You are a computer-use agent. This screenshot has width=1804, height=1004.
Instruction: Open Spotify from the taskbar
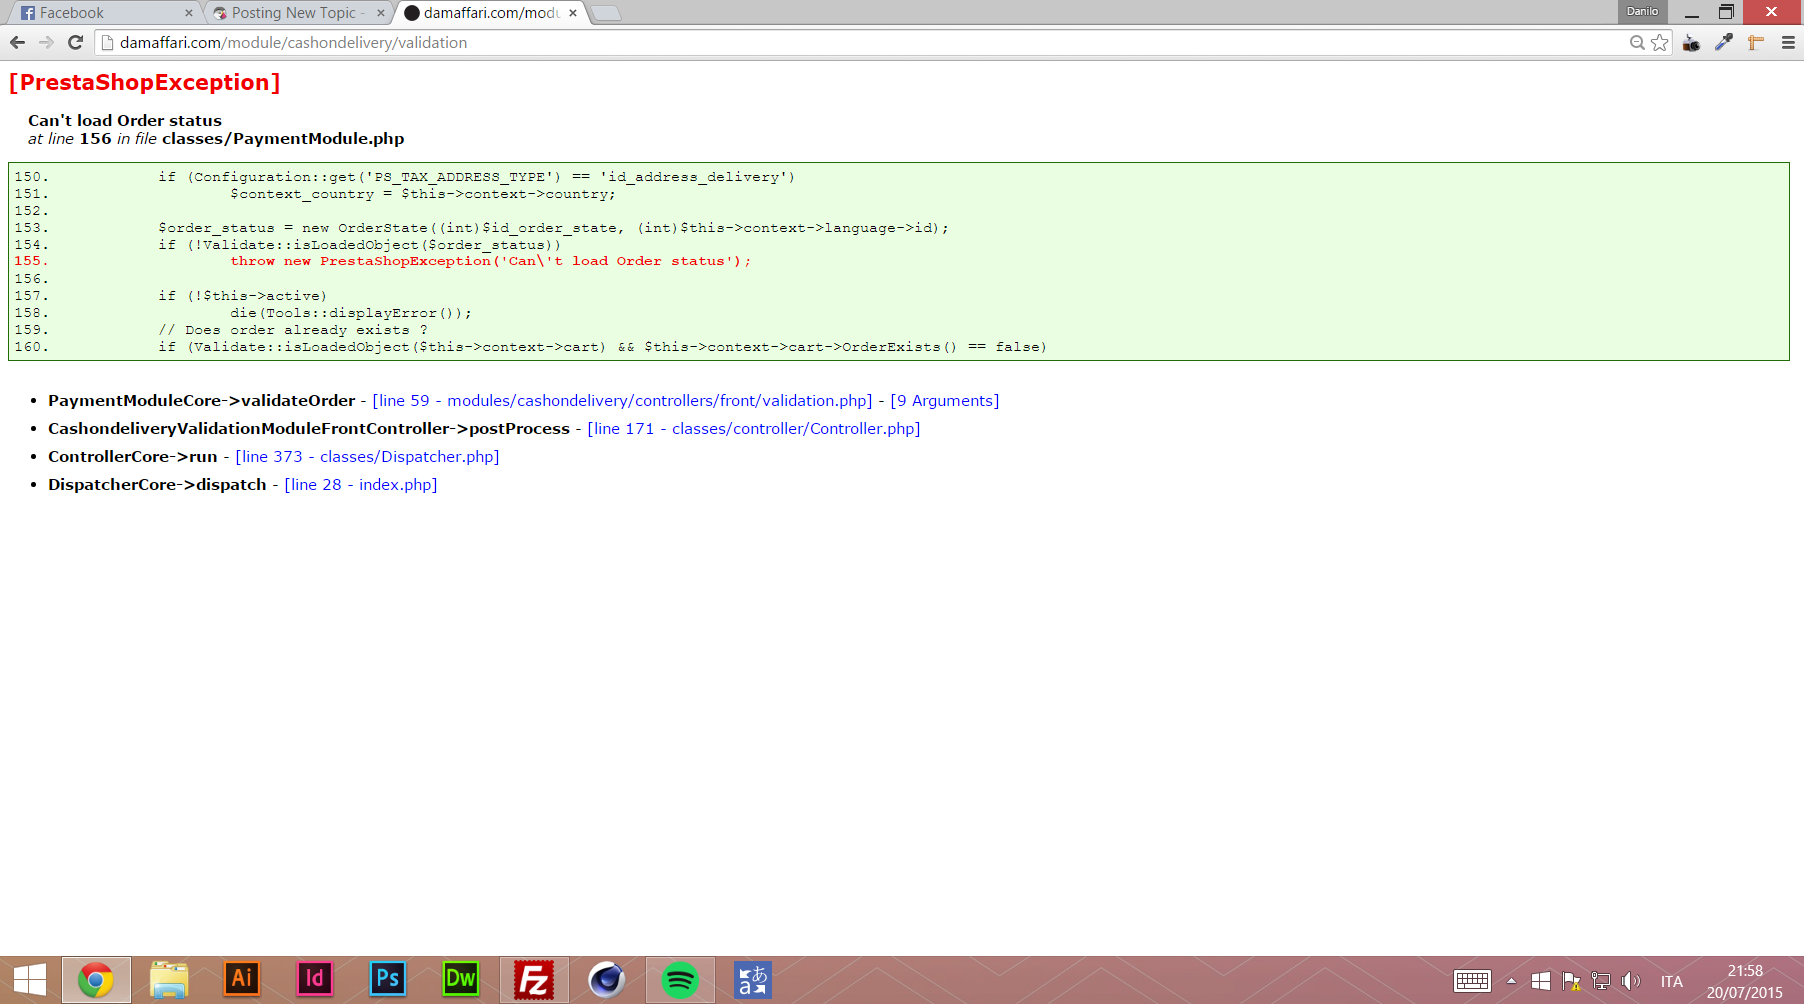tap(680, 980)
